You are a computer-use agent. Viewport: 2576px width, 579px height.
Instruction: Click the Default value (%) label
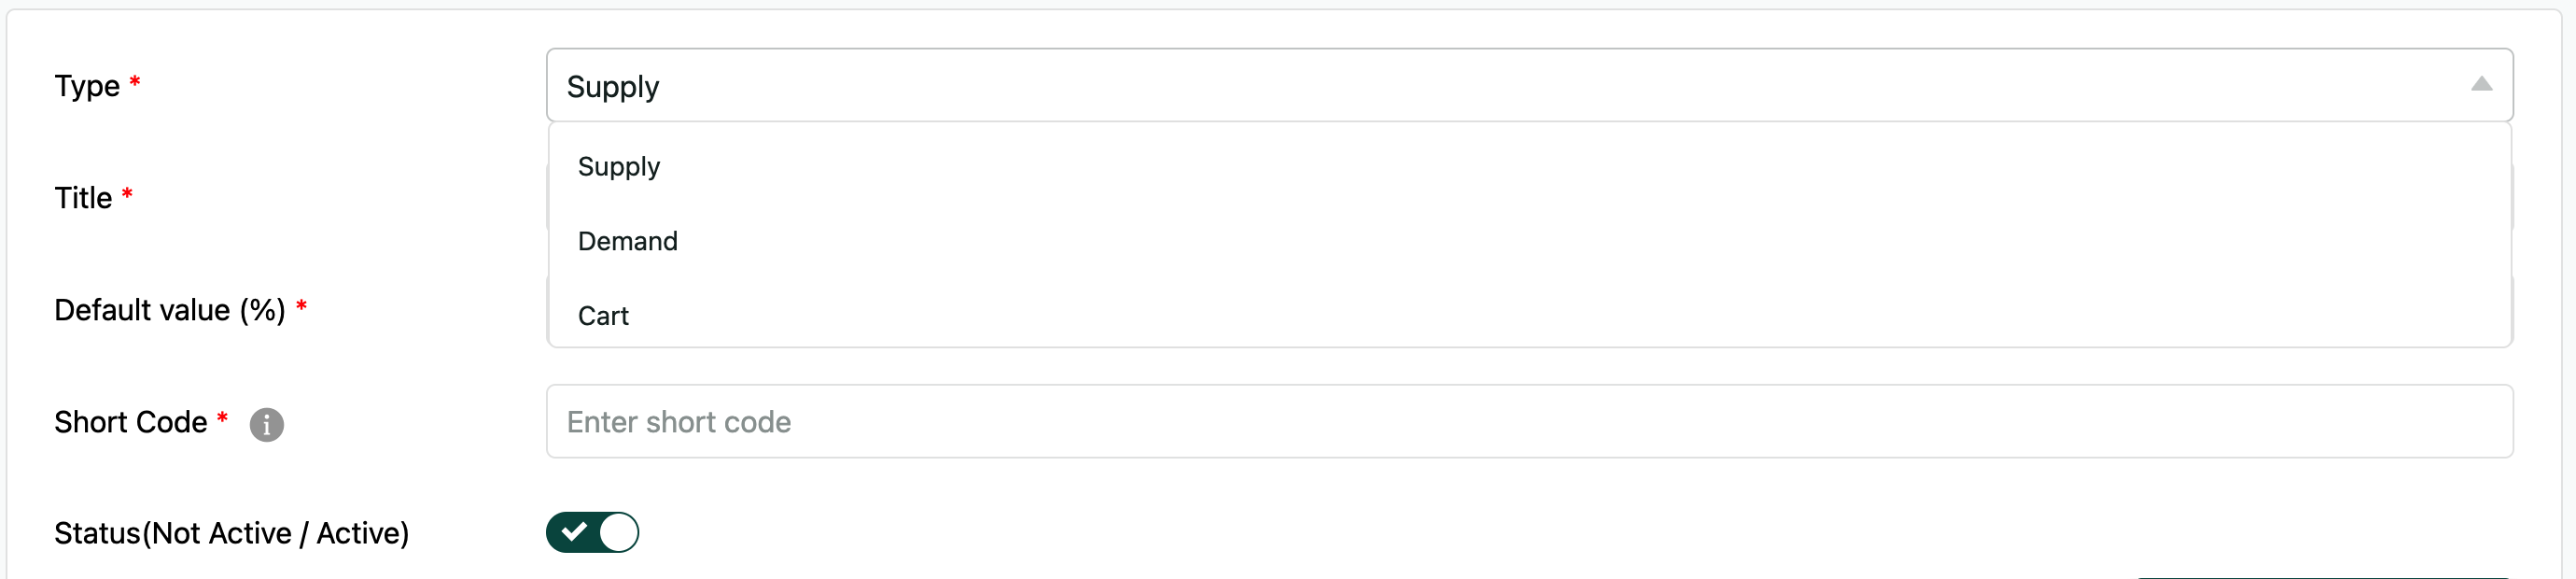coord(169,310)
